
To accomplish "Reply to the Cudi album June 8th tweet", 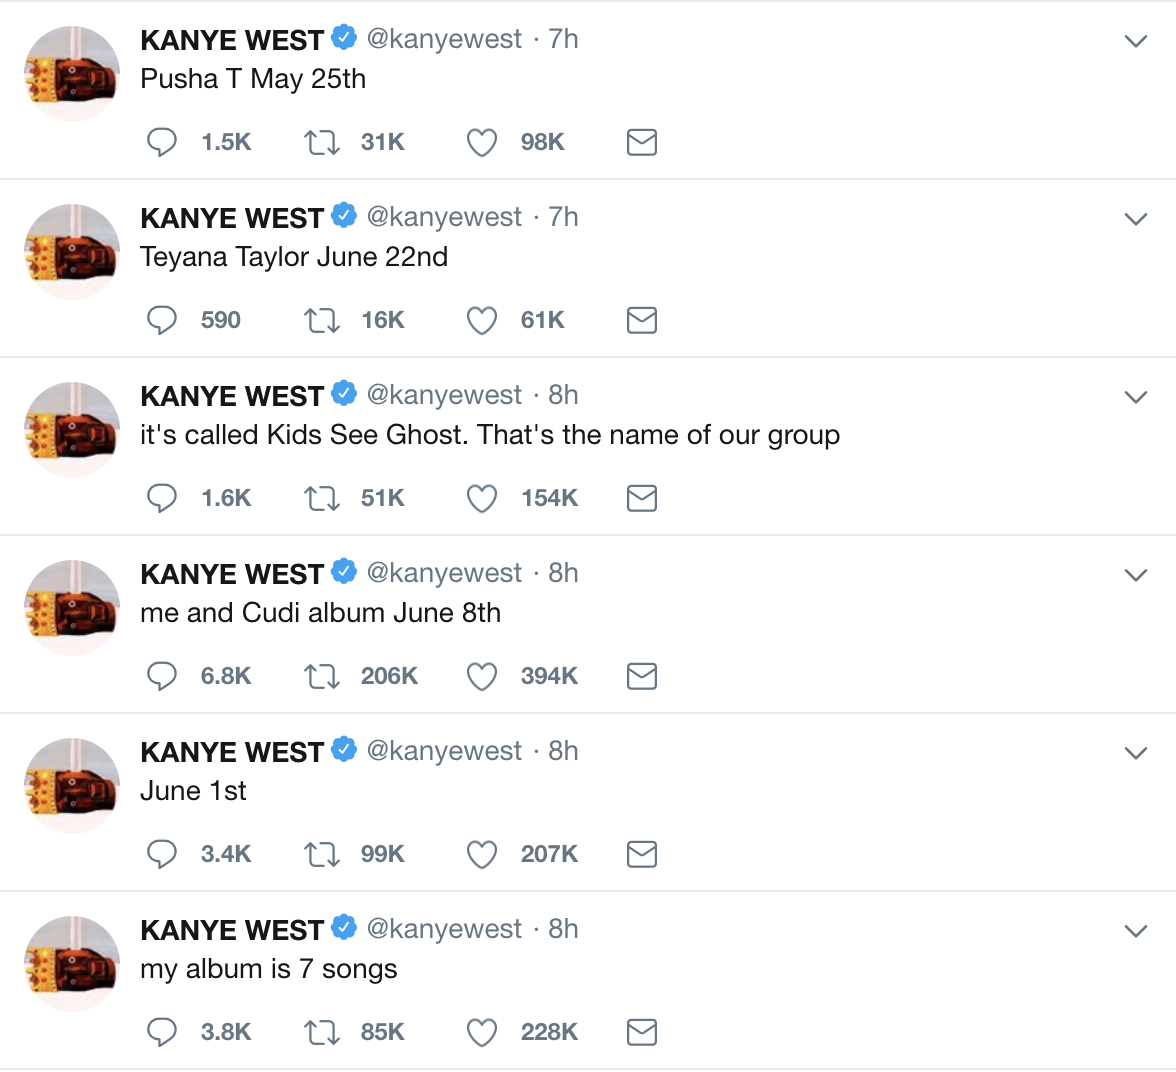I will coord(161,676).
